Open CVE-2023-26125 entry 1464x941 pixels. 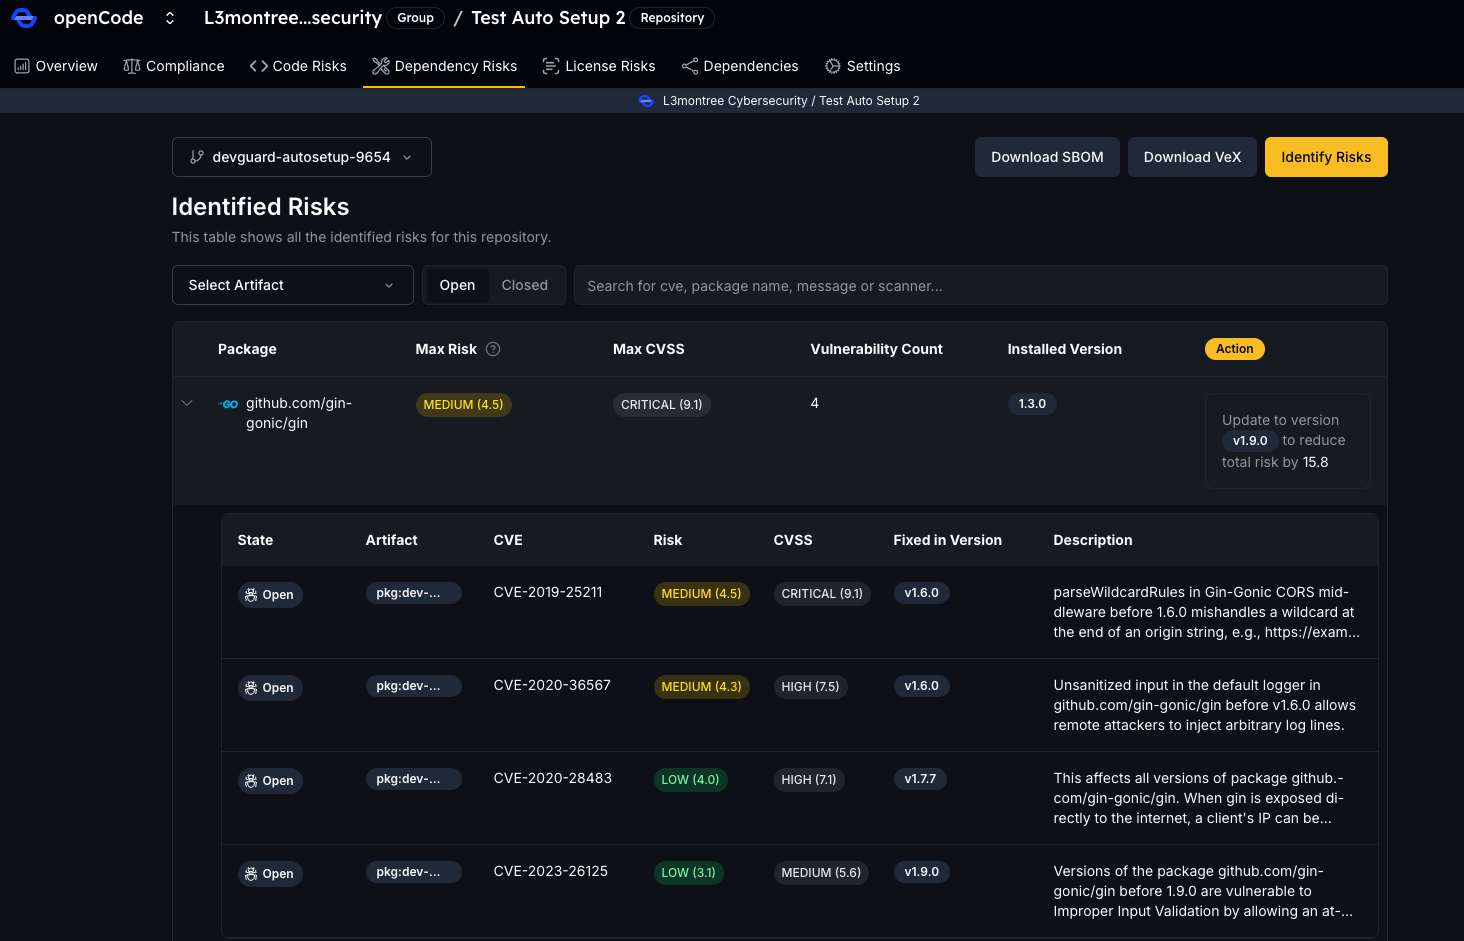pyautogui.click(x=551, y=871)
